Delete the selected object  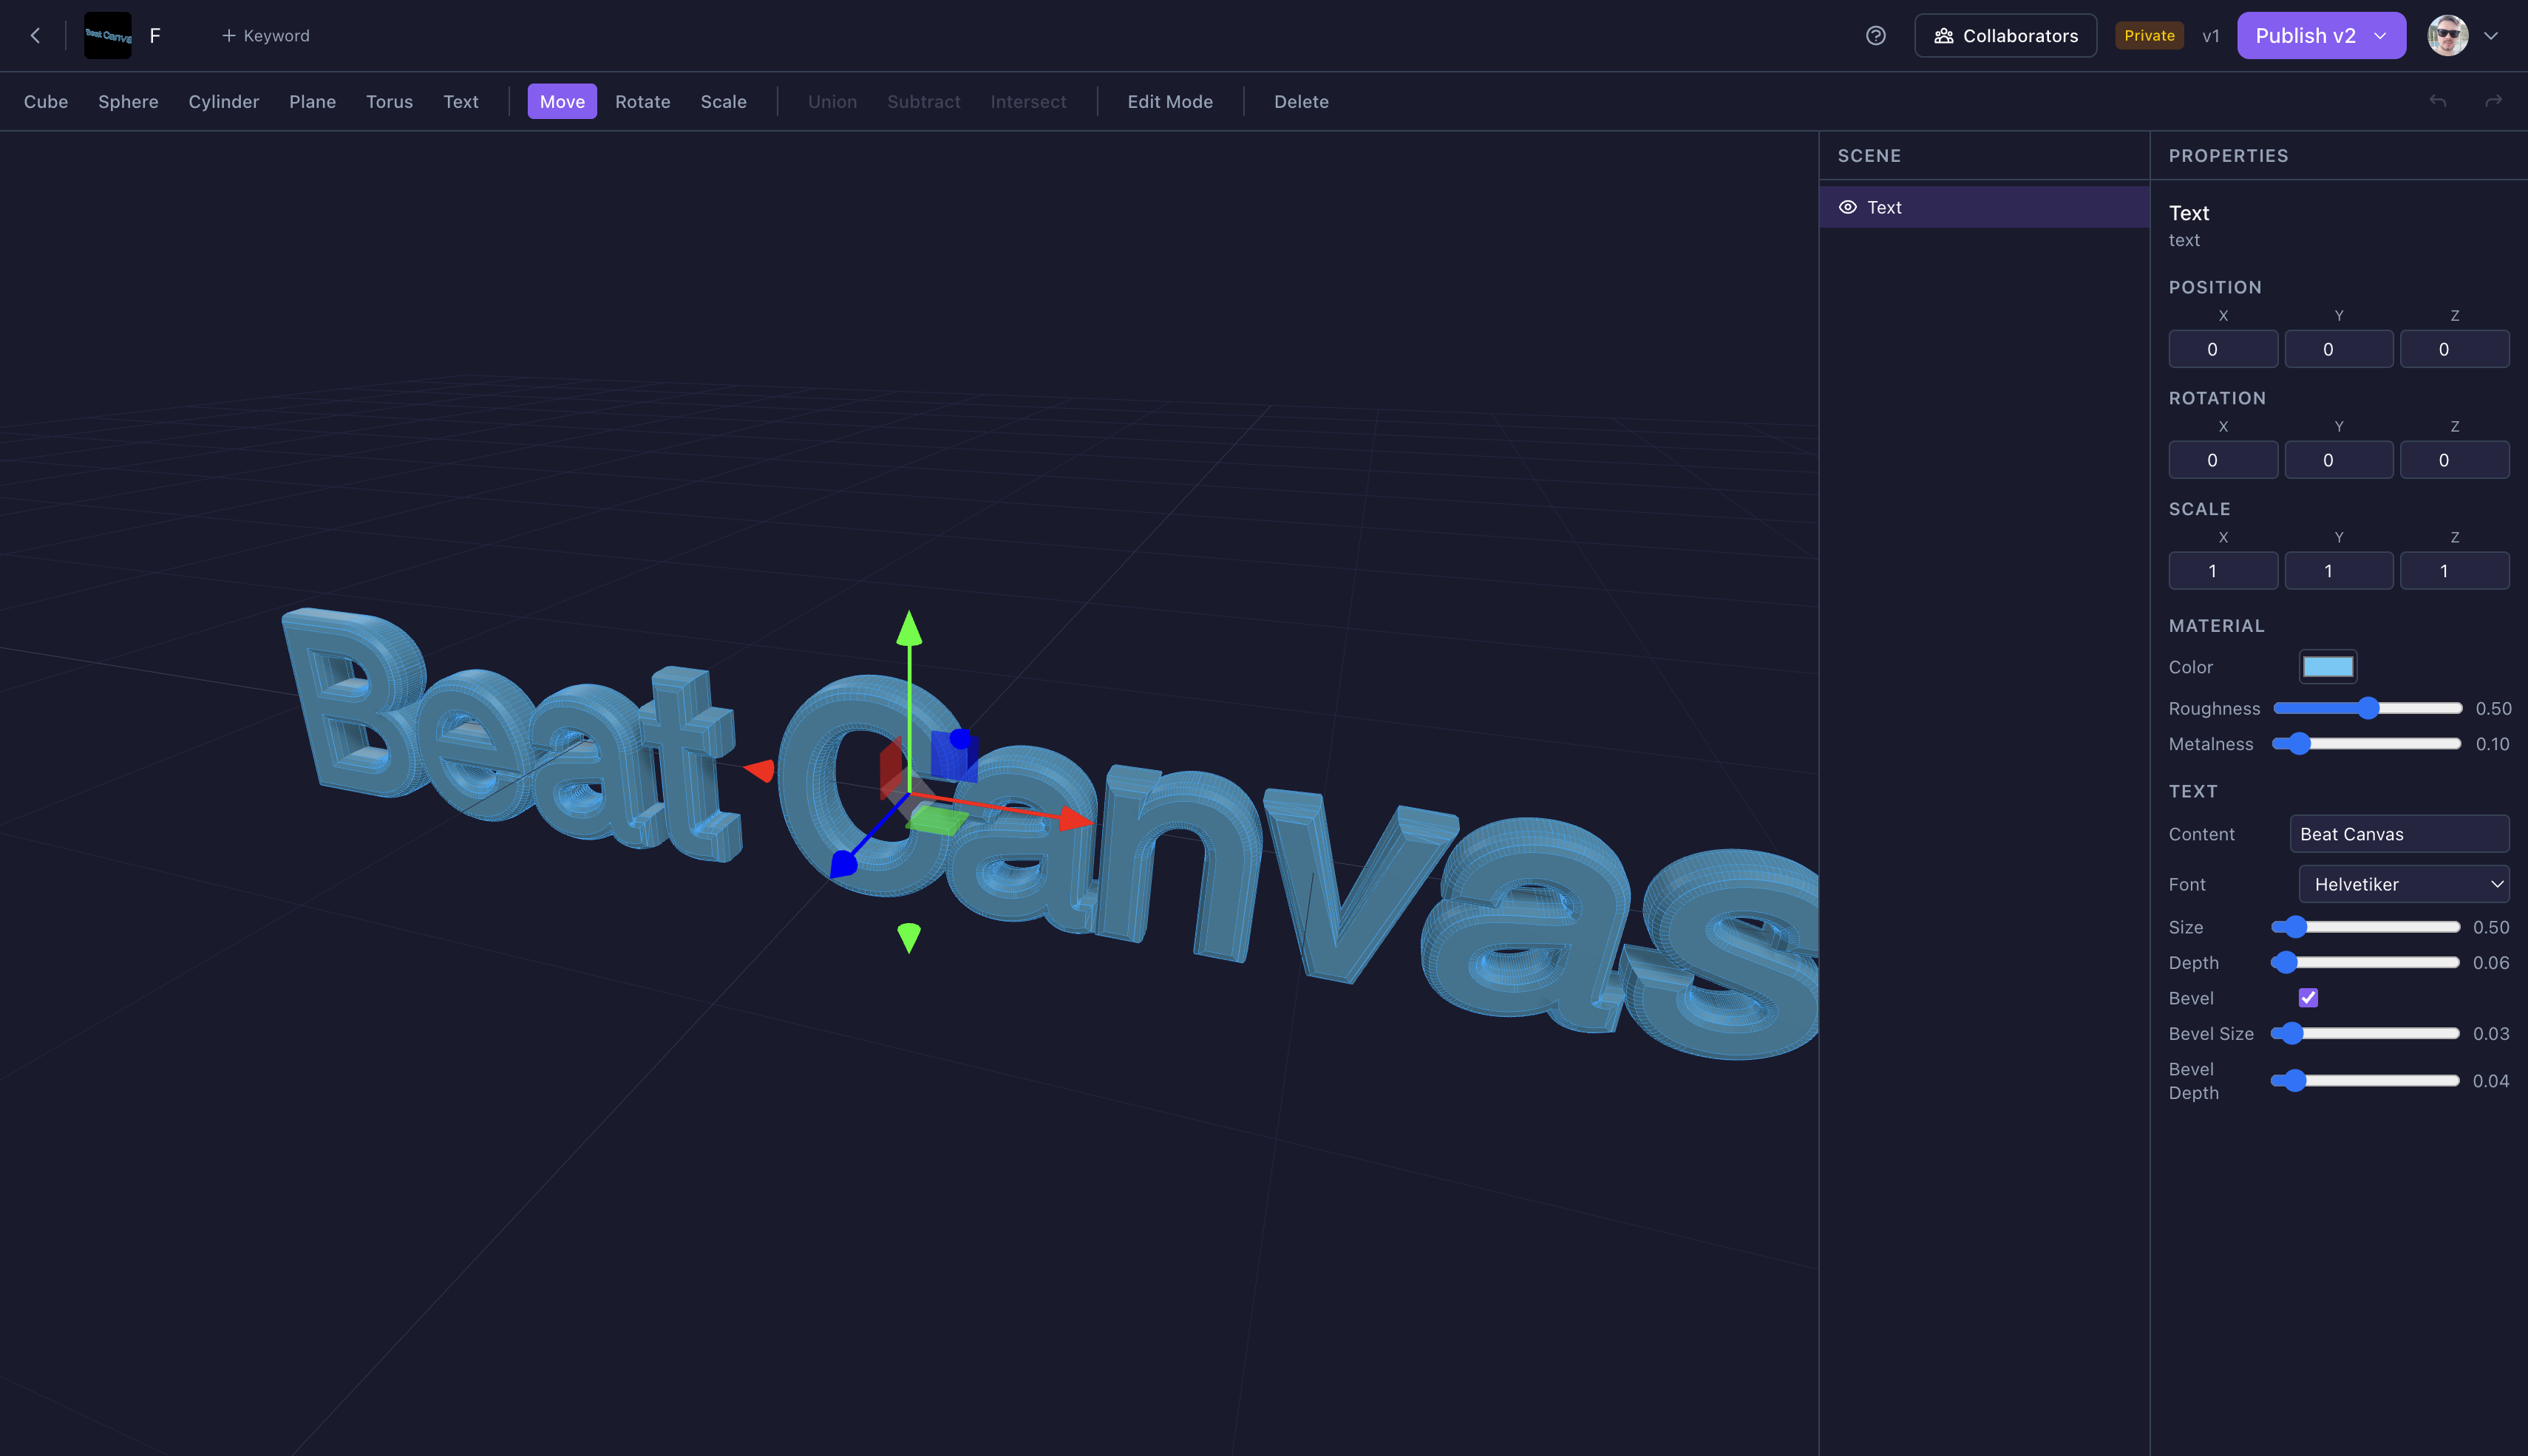click(1301, 101)
